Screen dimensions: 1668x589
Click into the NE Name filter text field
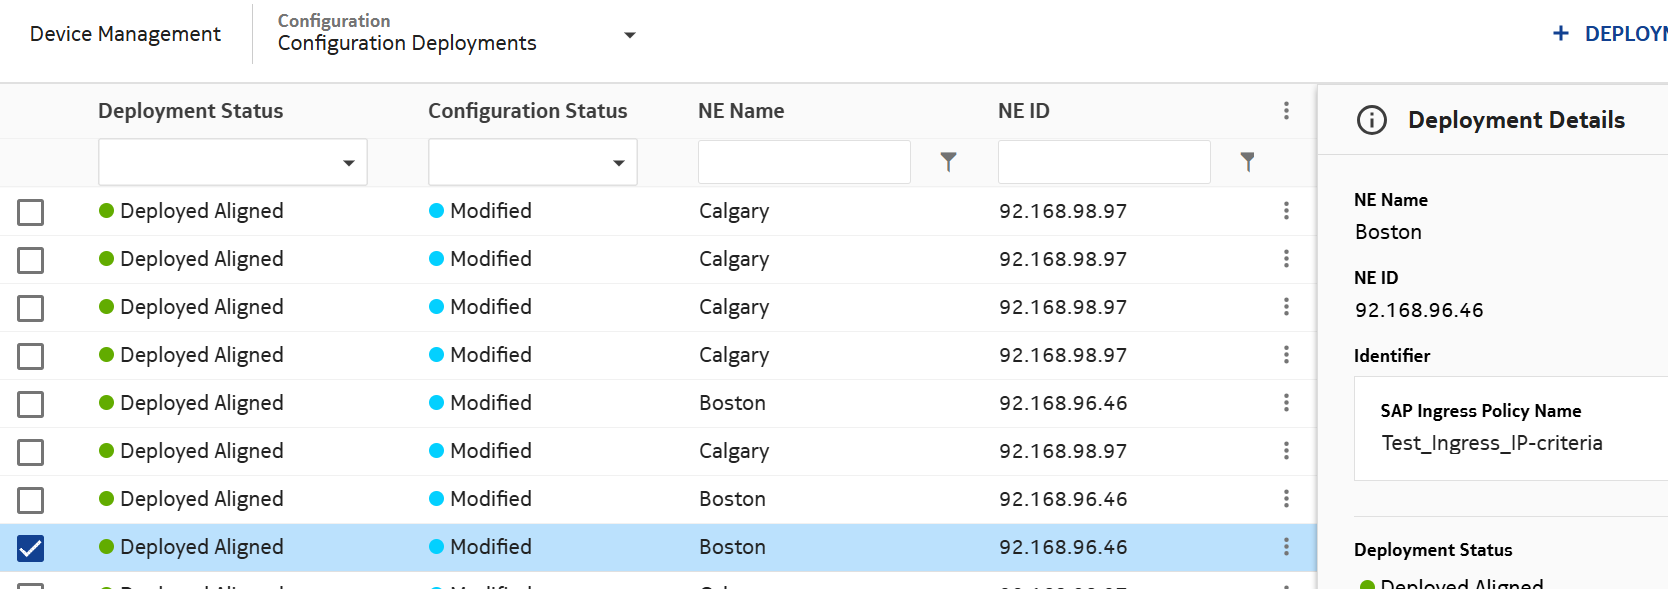click(x=804, y=162)
